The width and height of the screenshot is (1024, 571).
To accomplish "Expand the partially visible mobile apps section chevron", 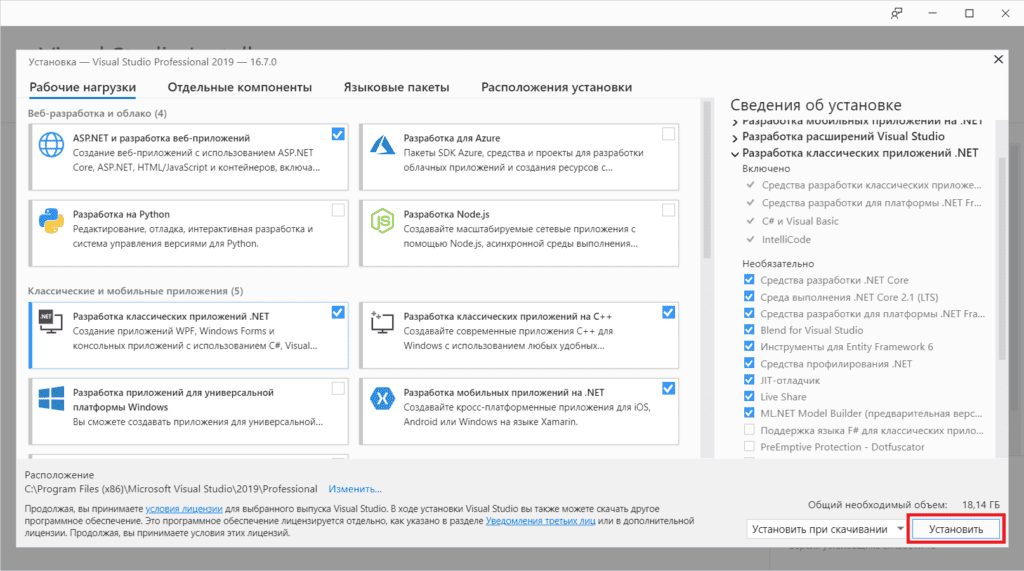I will [735, 122].
